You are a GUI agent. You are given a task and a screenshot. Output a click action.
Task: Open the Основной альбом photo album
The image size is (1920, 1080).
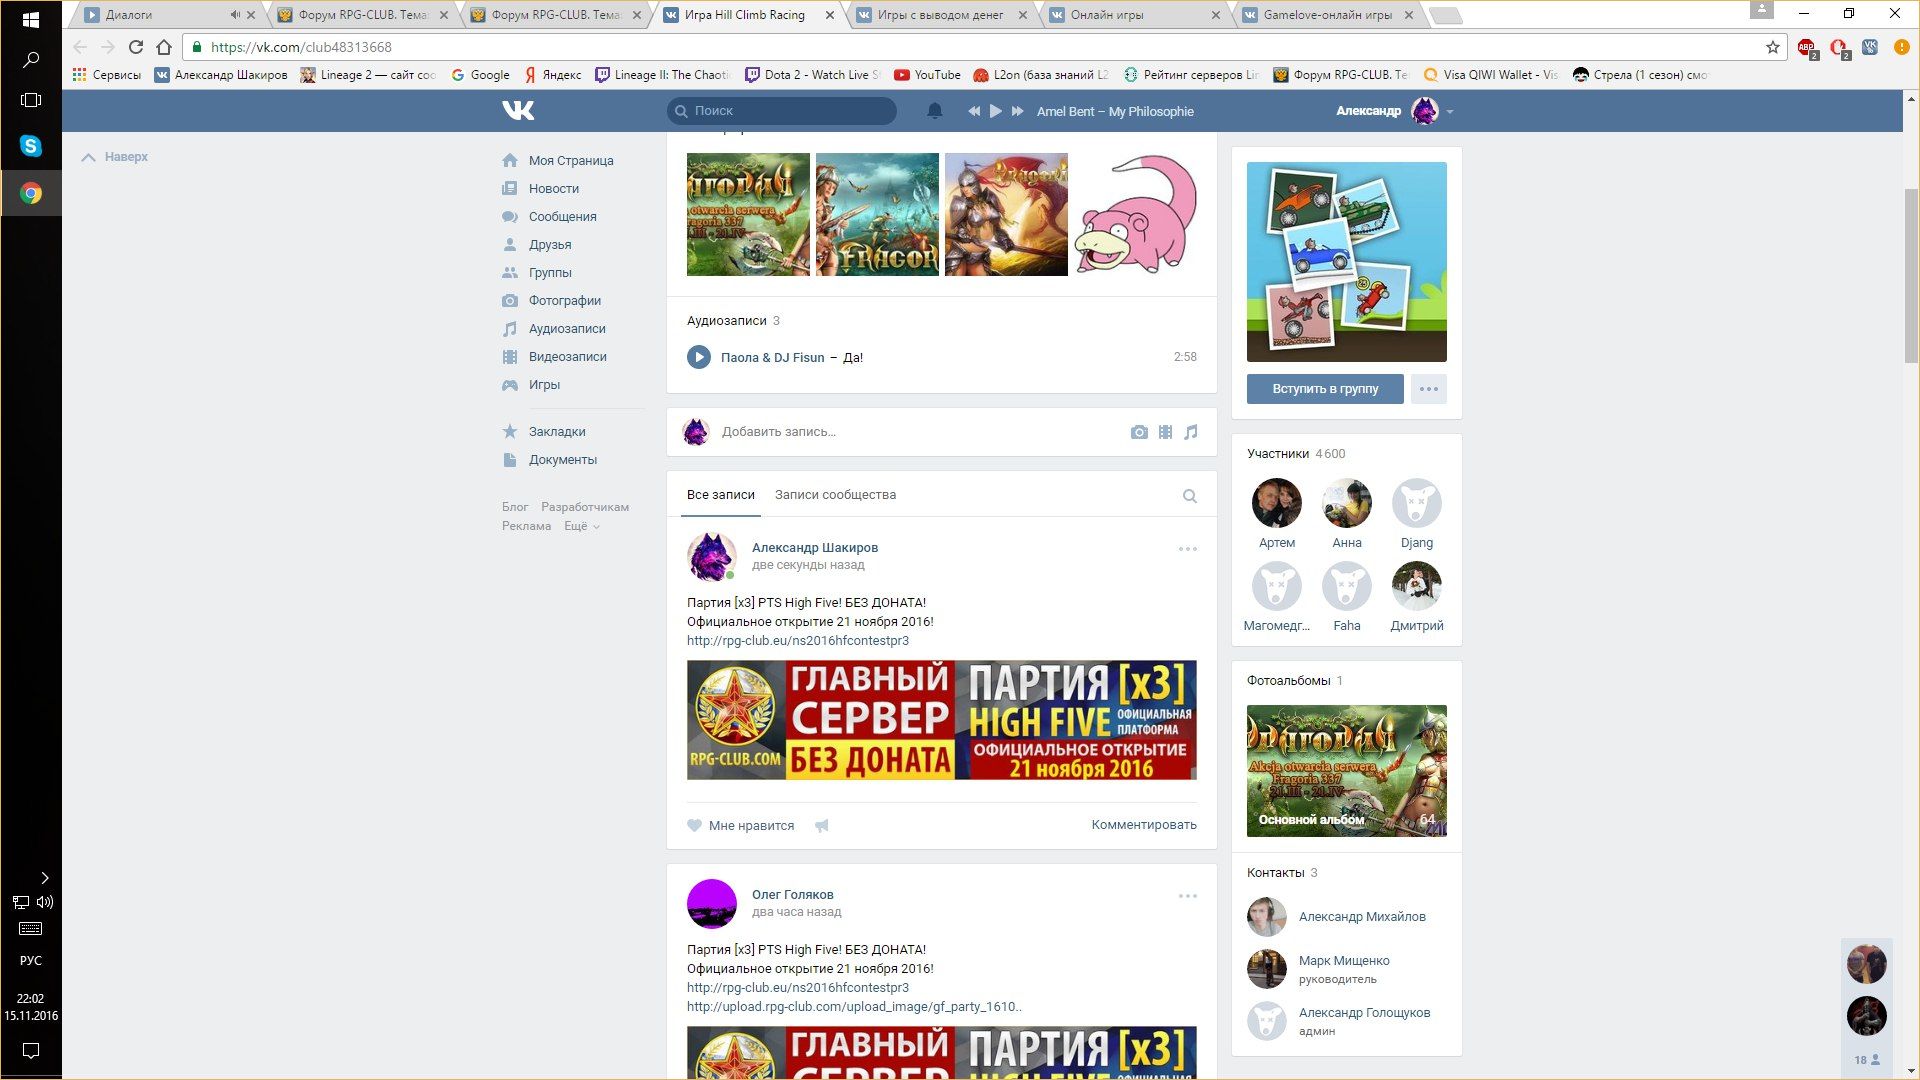point(1347,771)
